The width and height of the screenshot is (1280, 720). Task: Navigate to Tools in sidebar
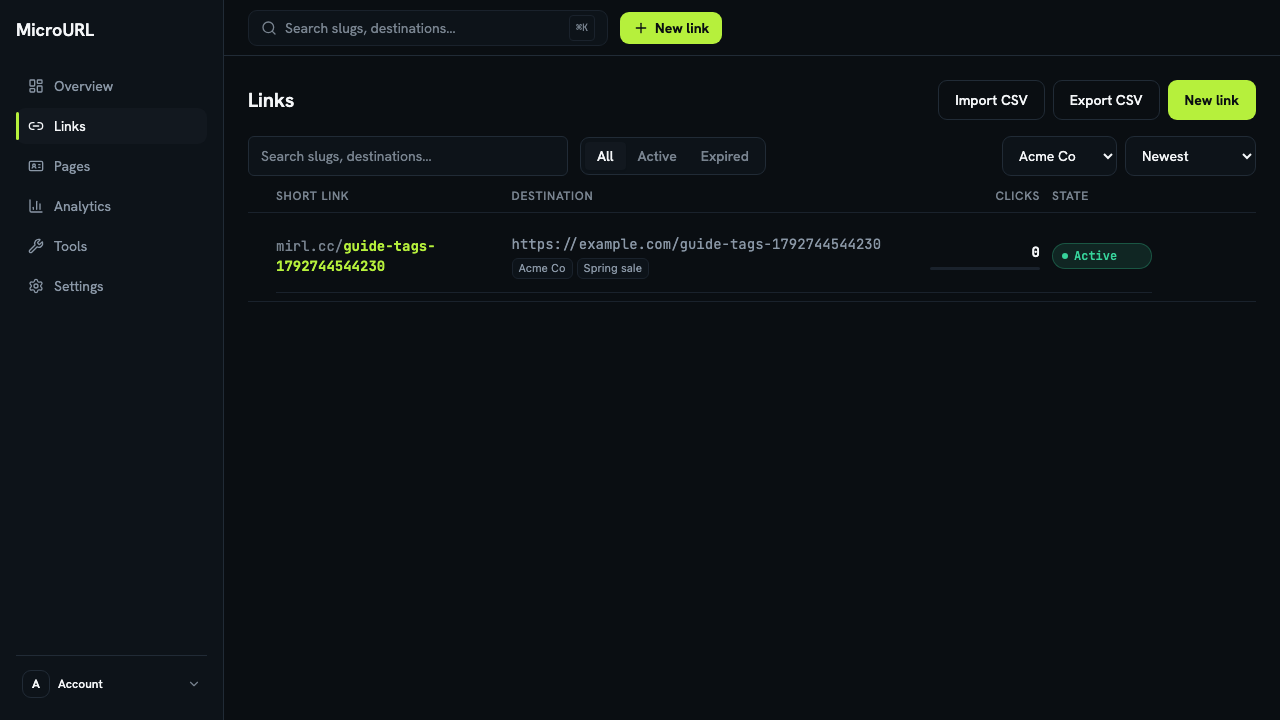[111, 246]
